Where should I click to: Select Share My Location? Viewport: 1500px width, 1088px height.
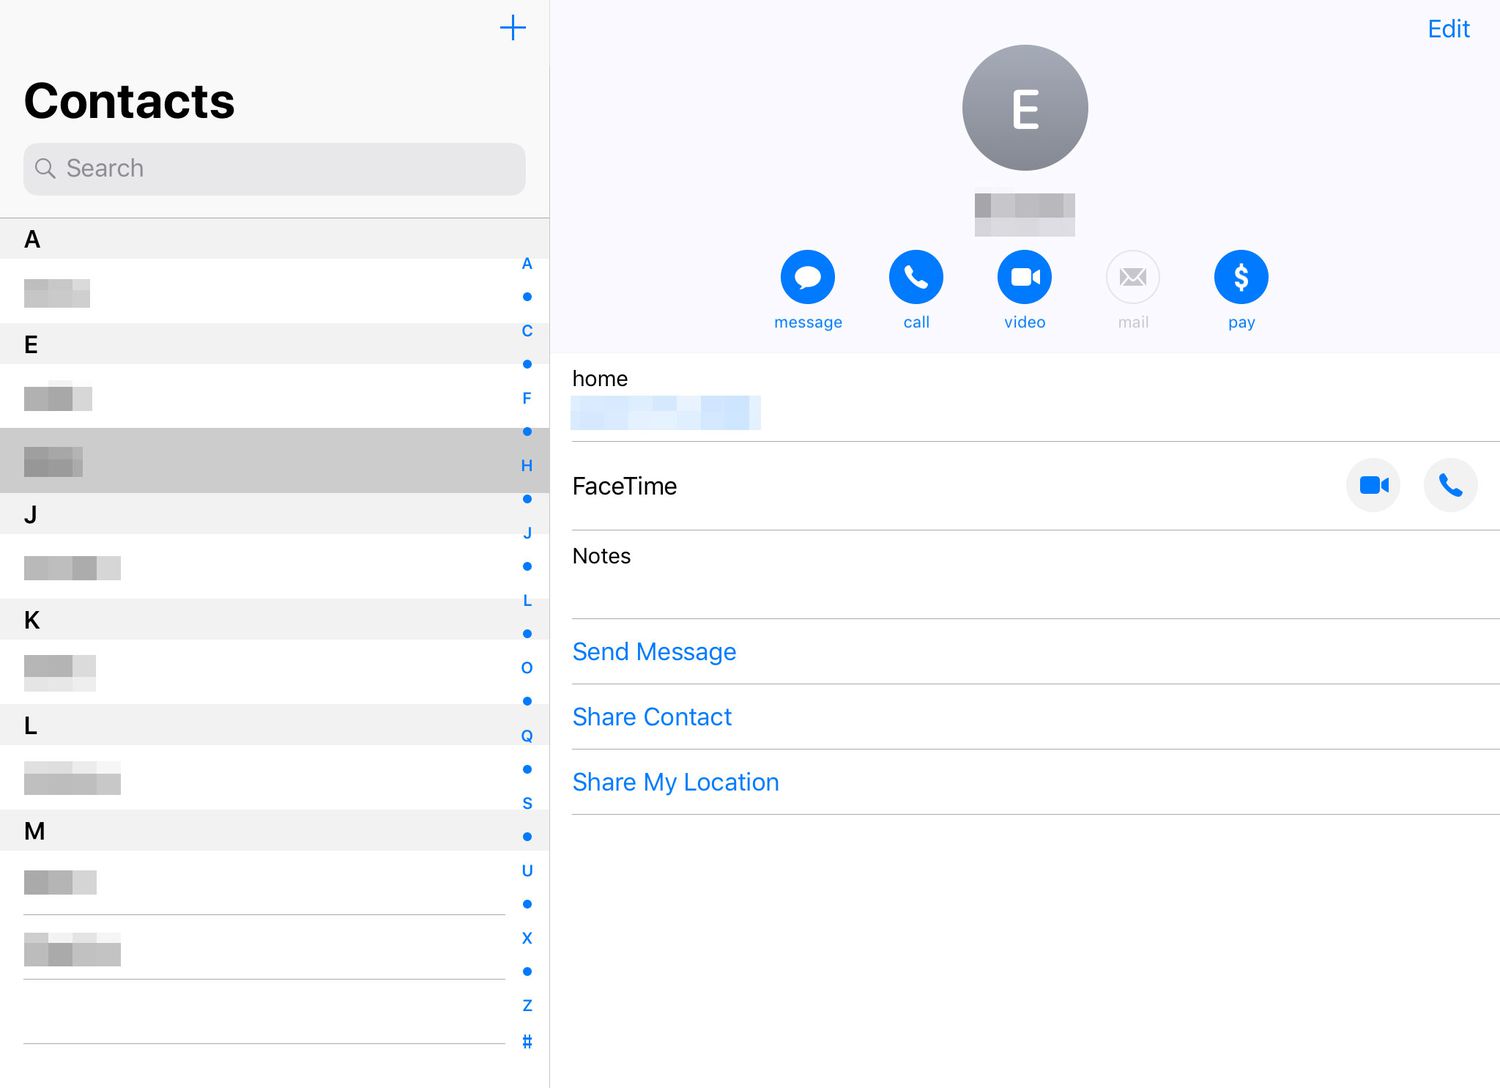coord(675,782)
